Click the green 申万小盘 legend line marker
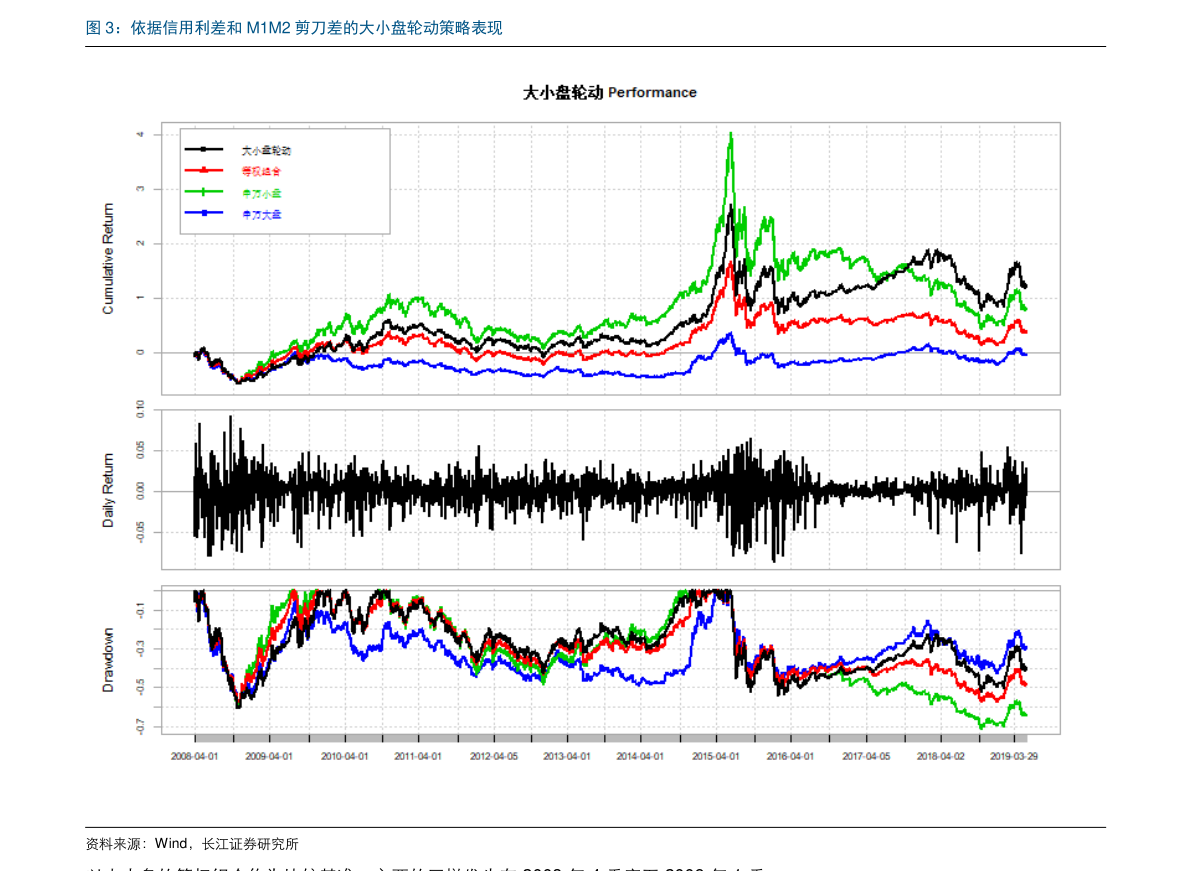 click(x=205, y=192)
